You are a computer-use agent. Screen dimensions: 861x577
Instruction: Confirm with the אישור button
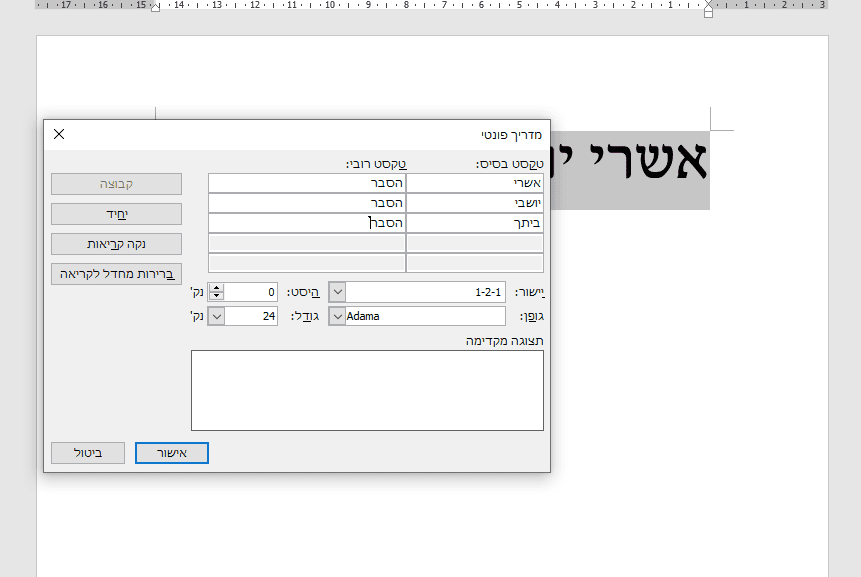[172, 453]
